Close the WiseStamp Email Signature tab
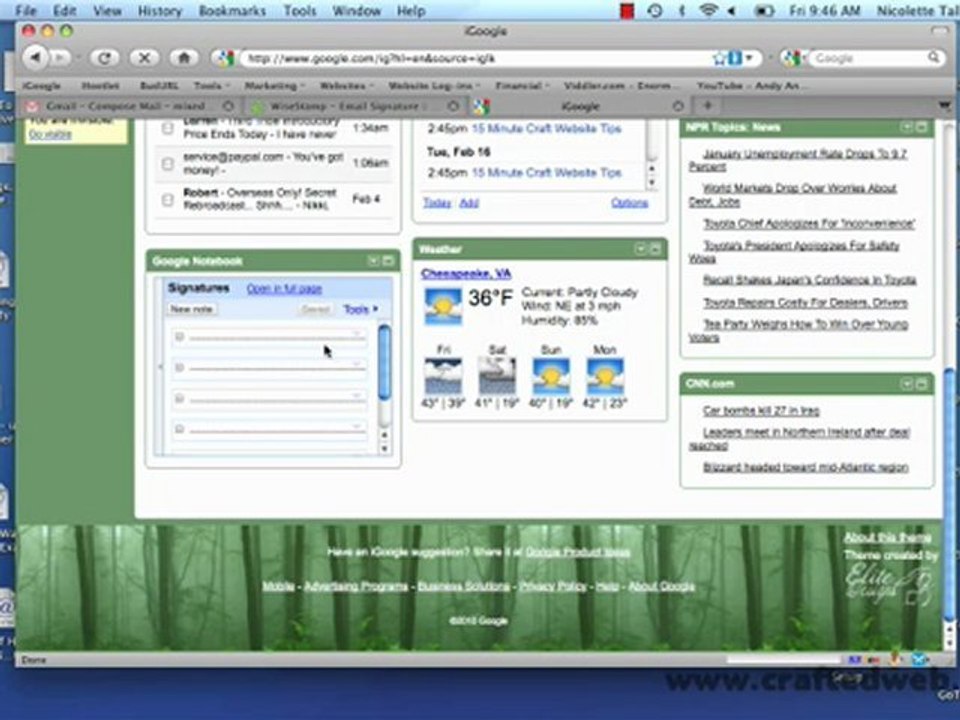Viewport: 960px width, 720px height. tap(452, 106)
